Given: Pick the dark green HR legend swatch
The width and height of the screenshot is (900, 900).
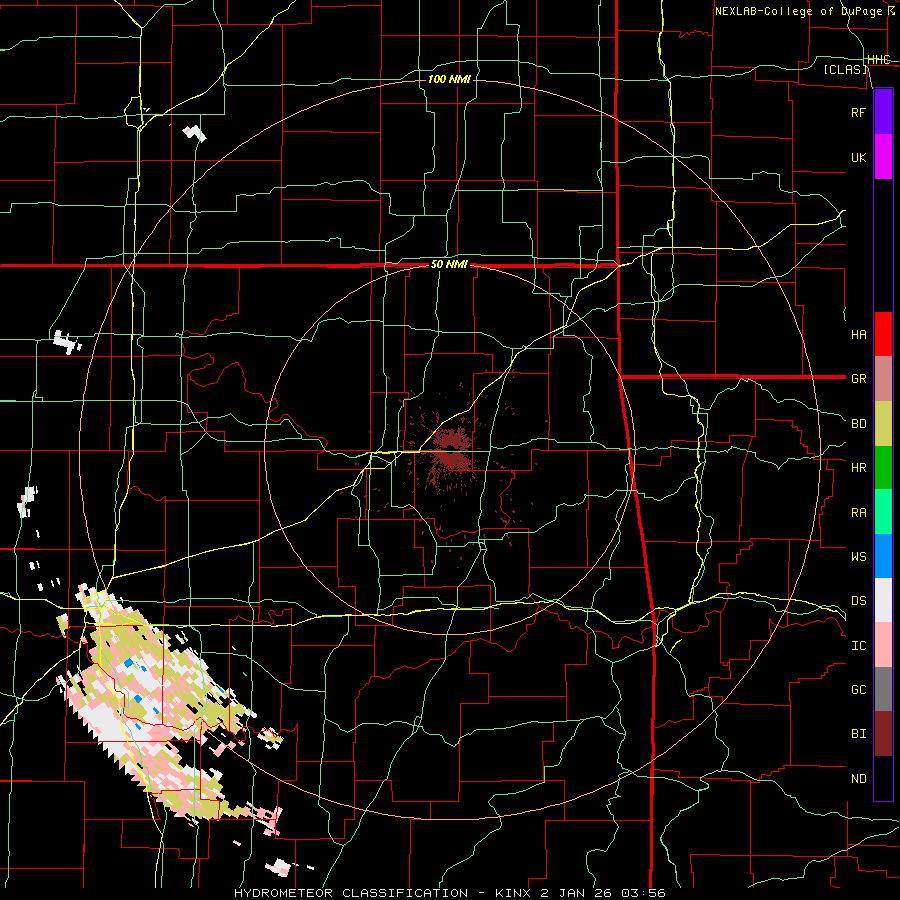Looking at the screenshot, I should pyautogui.click(x=883, y=467).
